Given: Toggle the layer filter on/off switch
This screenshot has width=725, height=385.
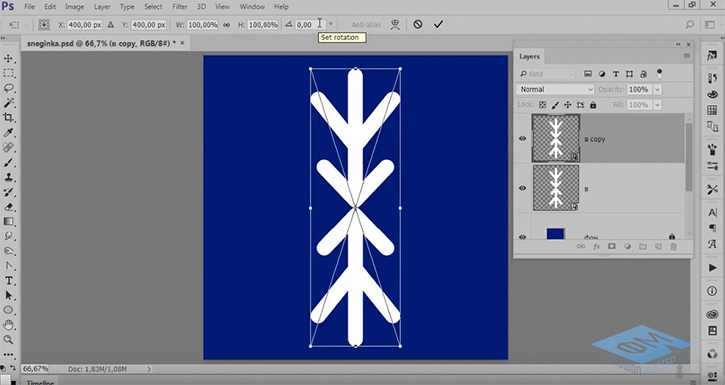Looking at the screenshot, I should pyautogui.click(x=659, y=73).
